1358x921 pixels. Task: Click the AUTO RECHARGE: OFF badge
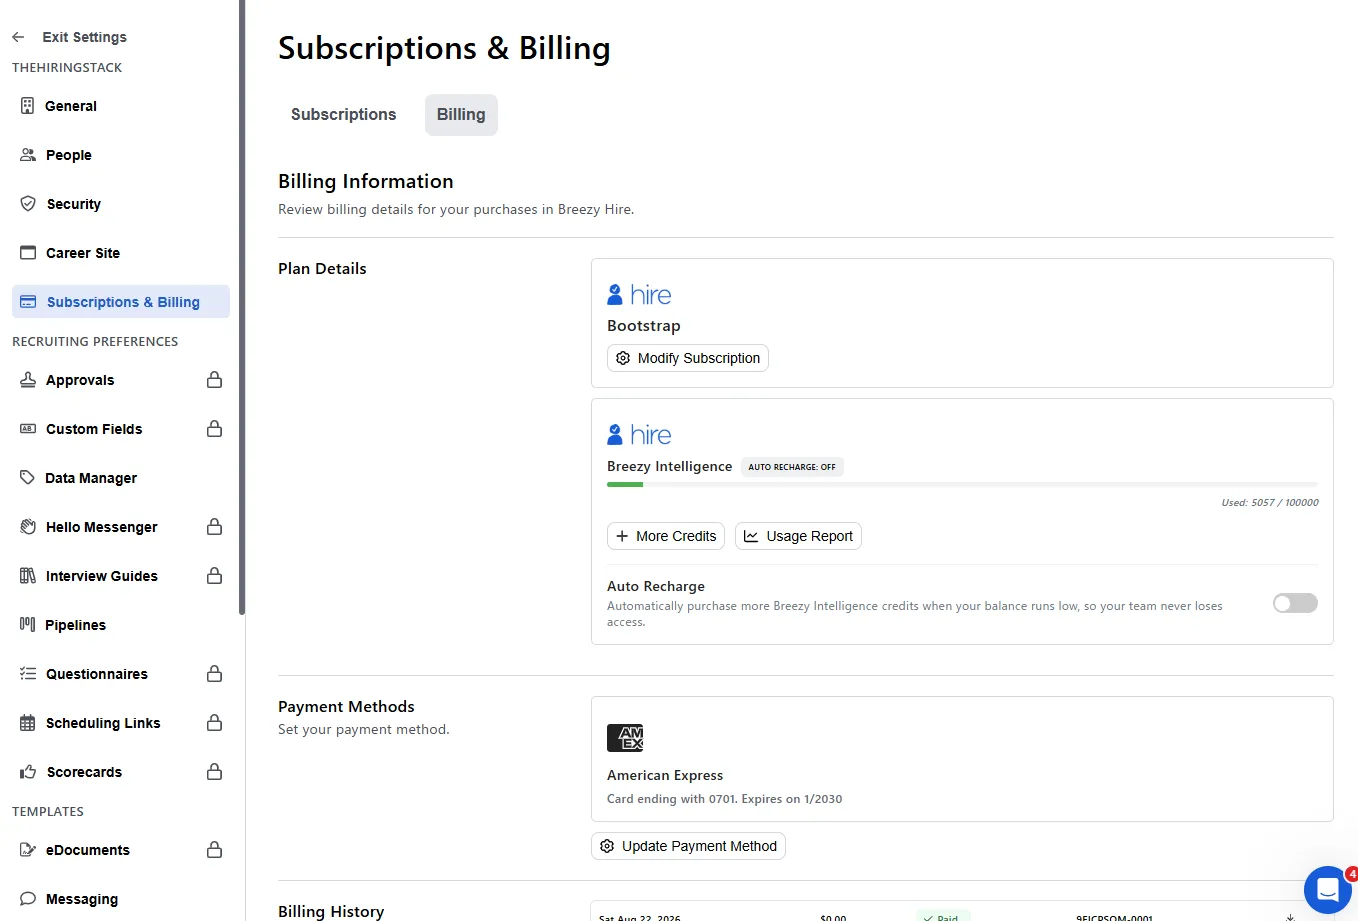coord(792,467)
